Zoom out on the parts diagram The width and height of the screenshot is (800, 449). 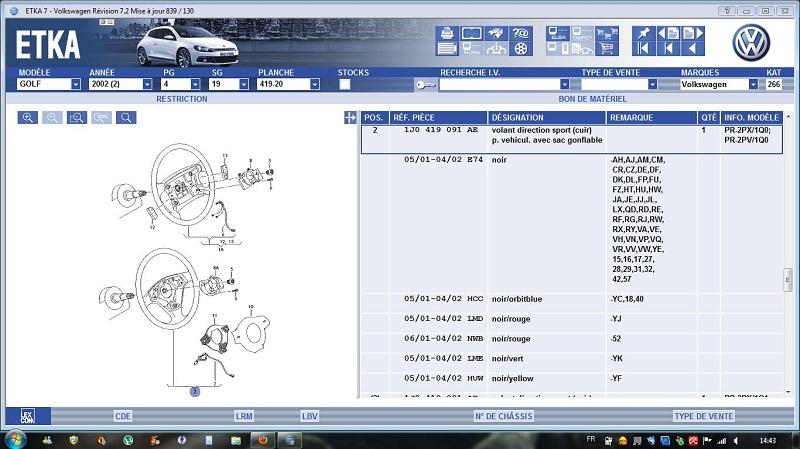[x=52, y=118]
